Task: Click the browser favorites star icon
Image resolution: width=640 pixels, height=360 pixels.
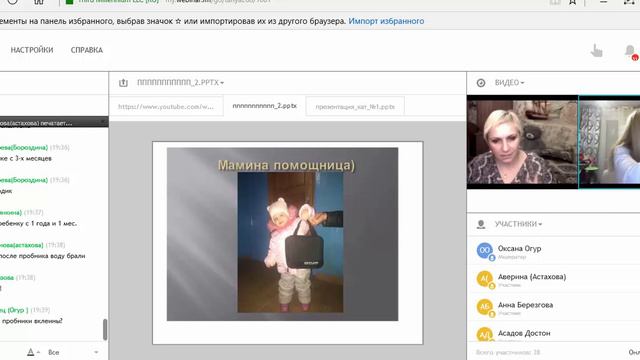Action: [x=573, y=2]
